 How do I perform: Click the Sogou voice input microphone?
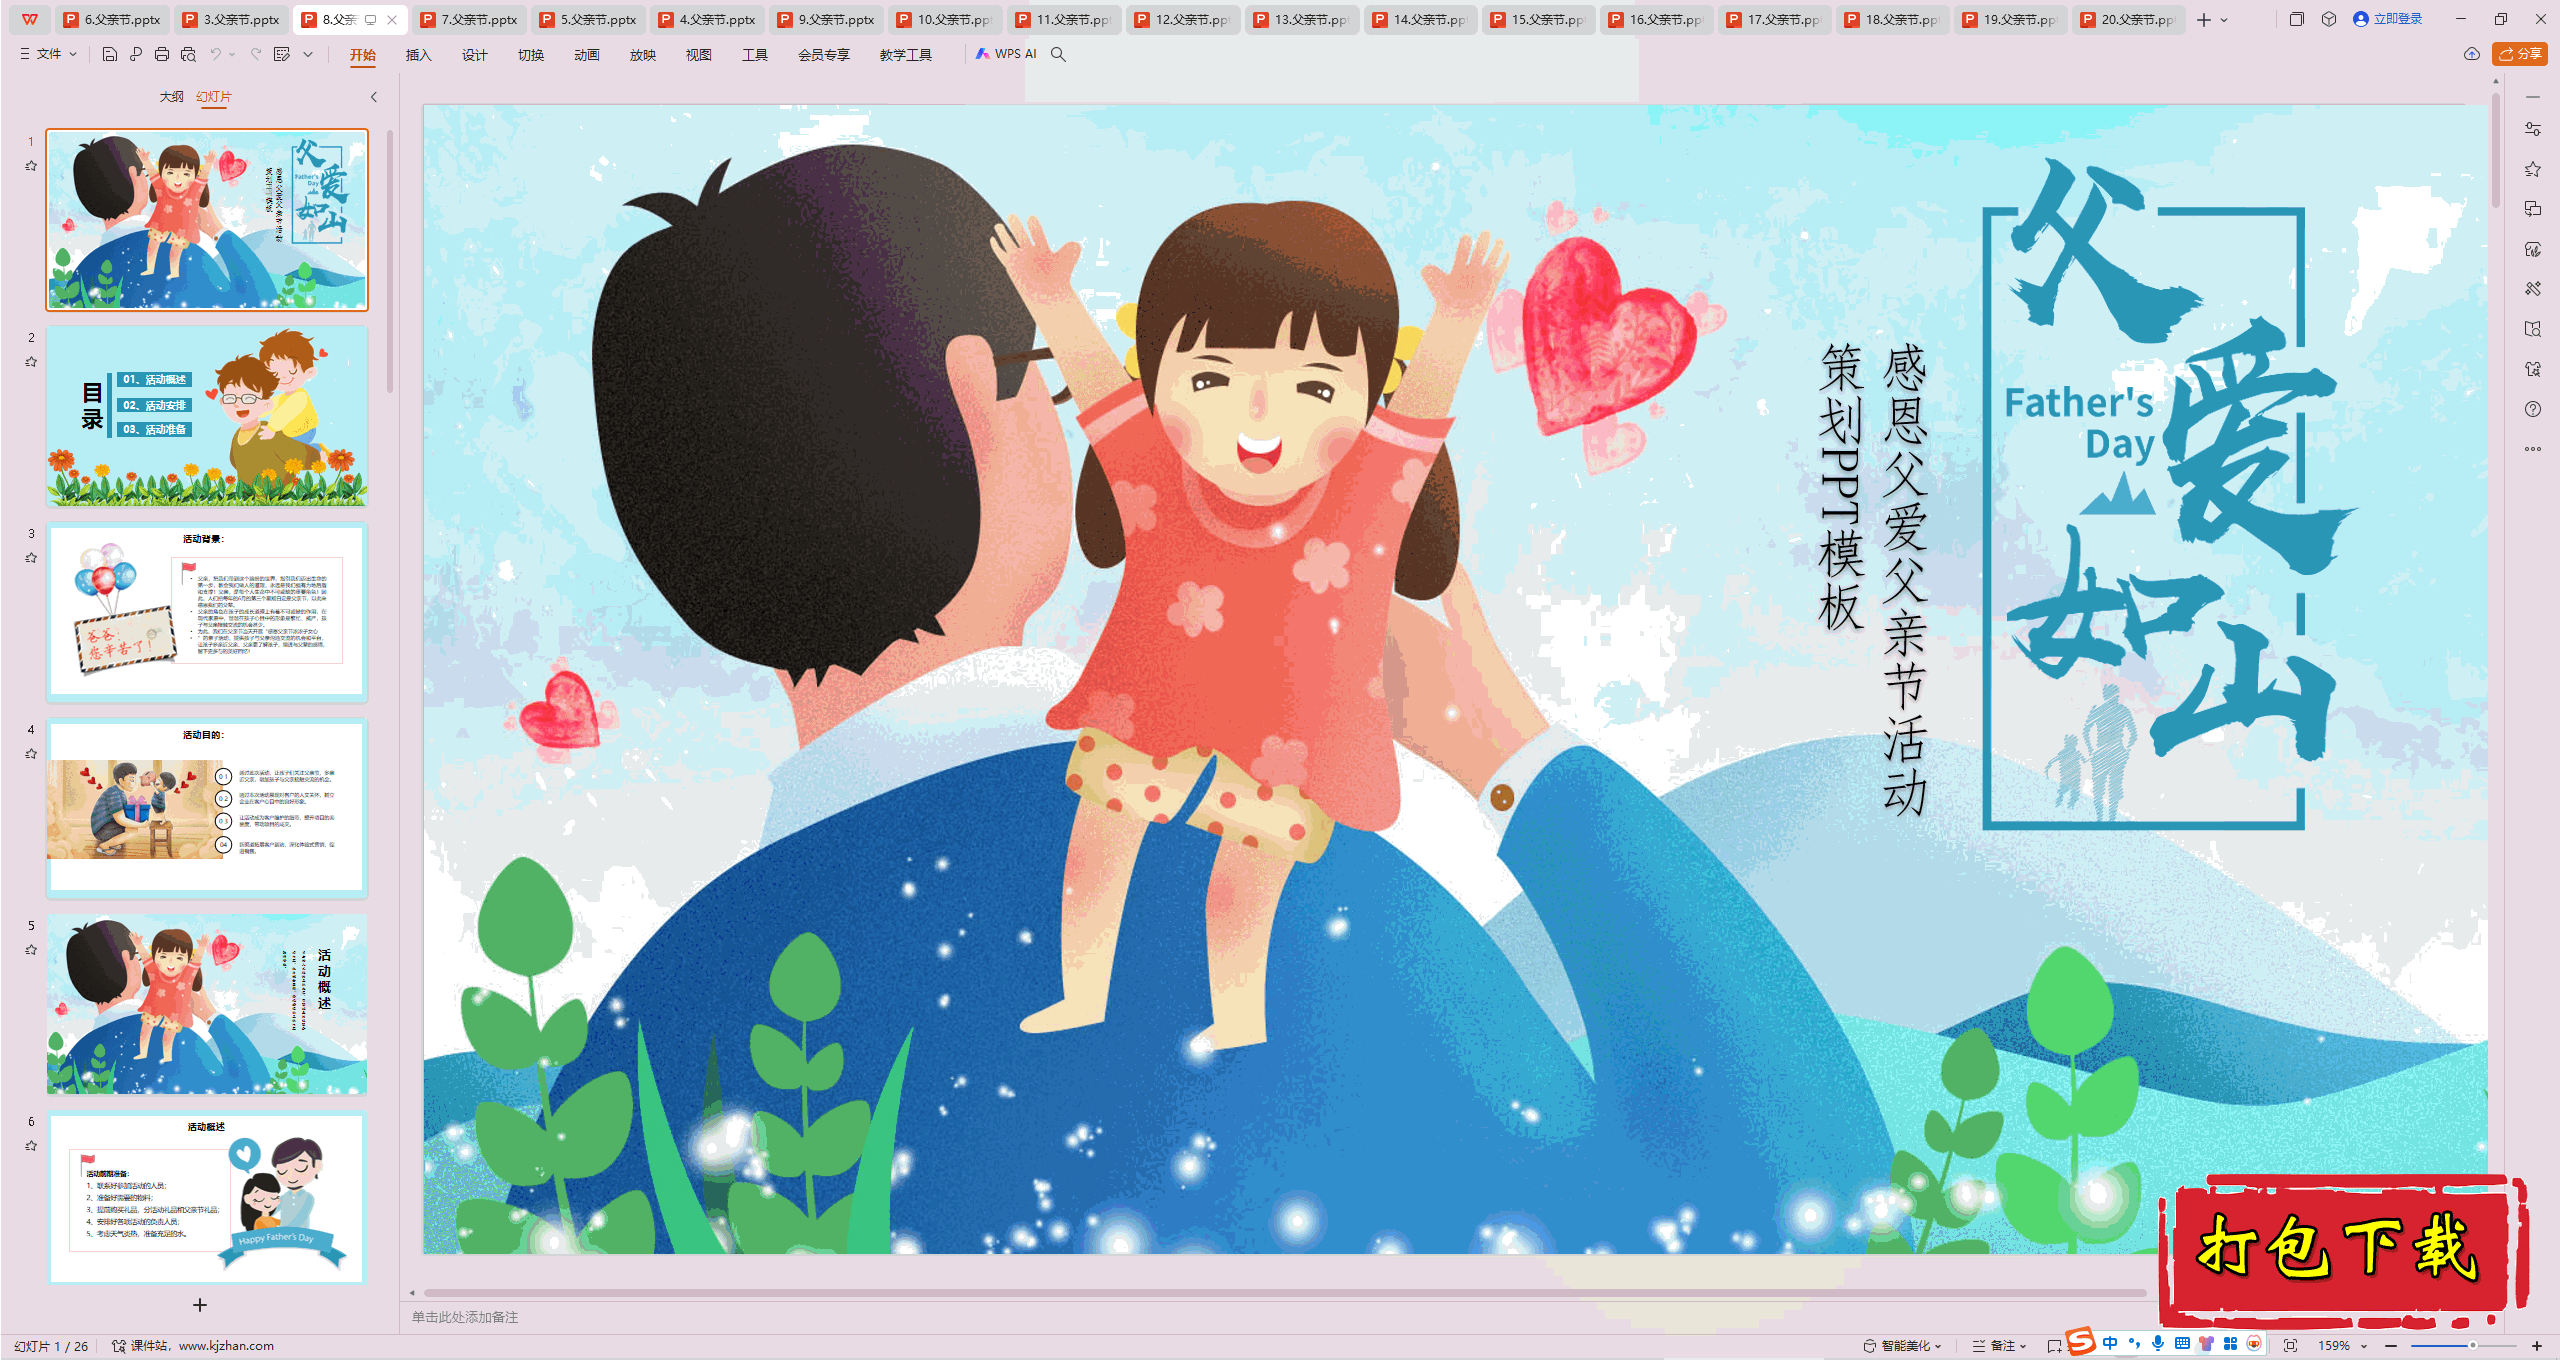pyautogui.click(x=2158, y=1344)
